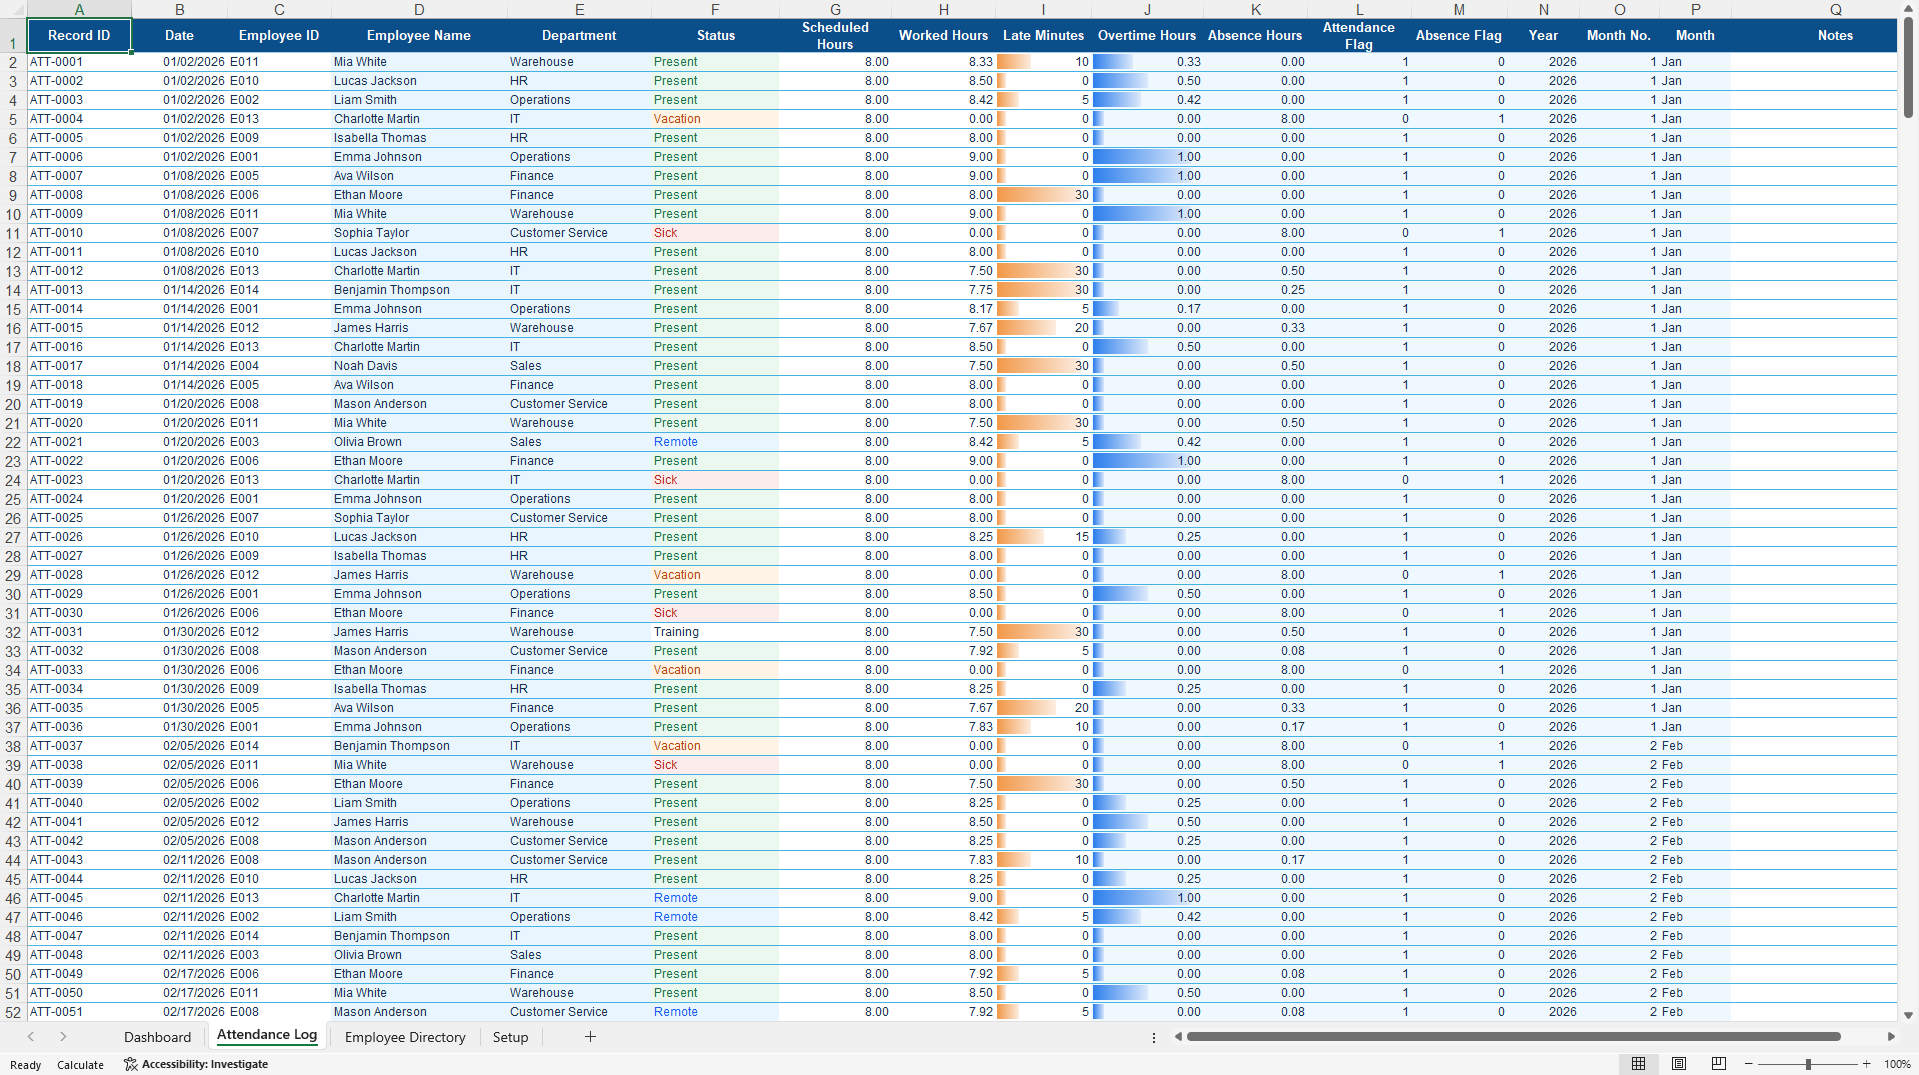Select overtime hours cell of ATT-0006

point(1147,157)
